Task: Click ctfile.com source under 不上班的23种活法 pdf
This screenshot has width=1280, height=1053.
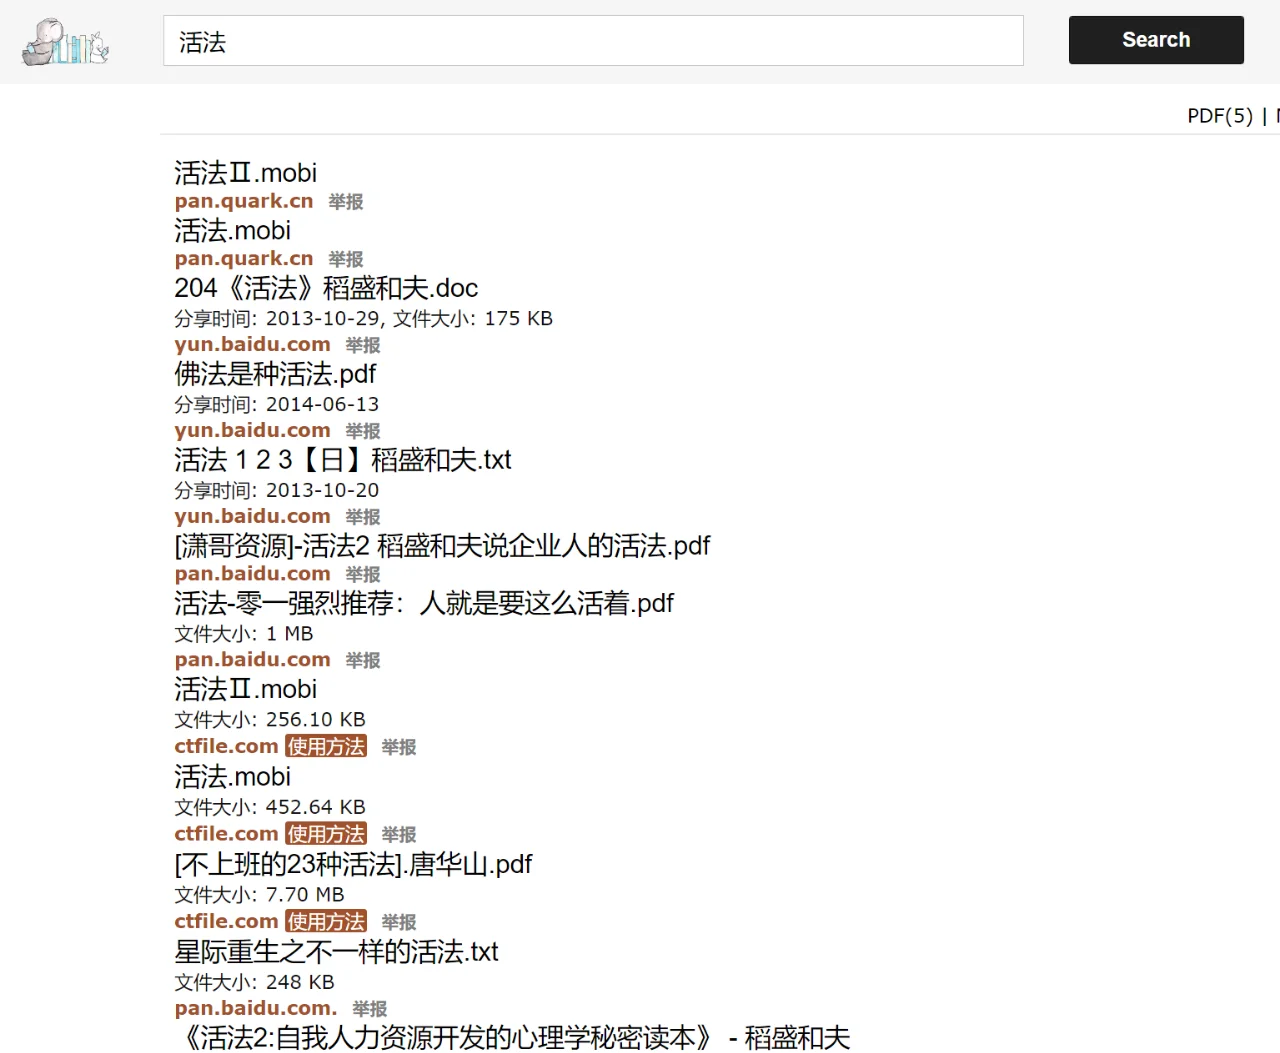Action: tap(226, 922)
